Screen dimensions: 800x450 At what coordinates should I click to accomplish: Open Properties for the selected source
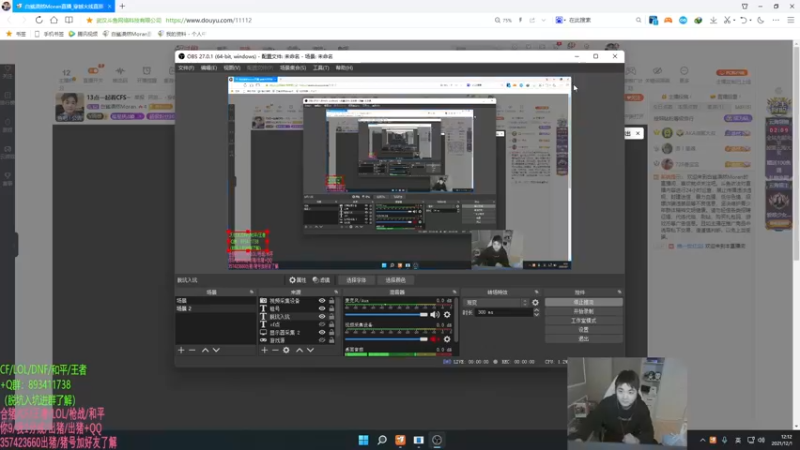coord(298,280)
